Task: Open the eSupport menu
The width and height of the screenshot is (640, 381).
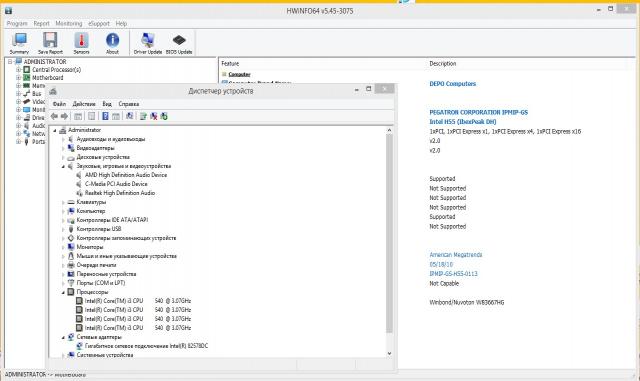Action: click(99, 24)
